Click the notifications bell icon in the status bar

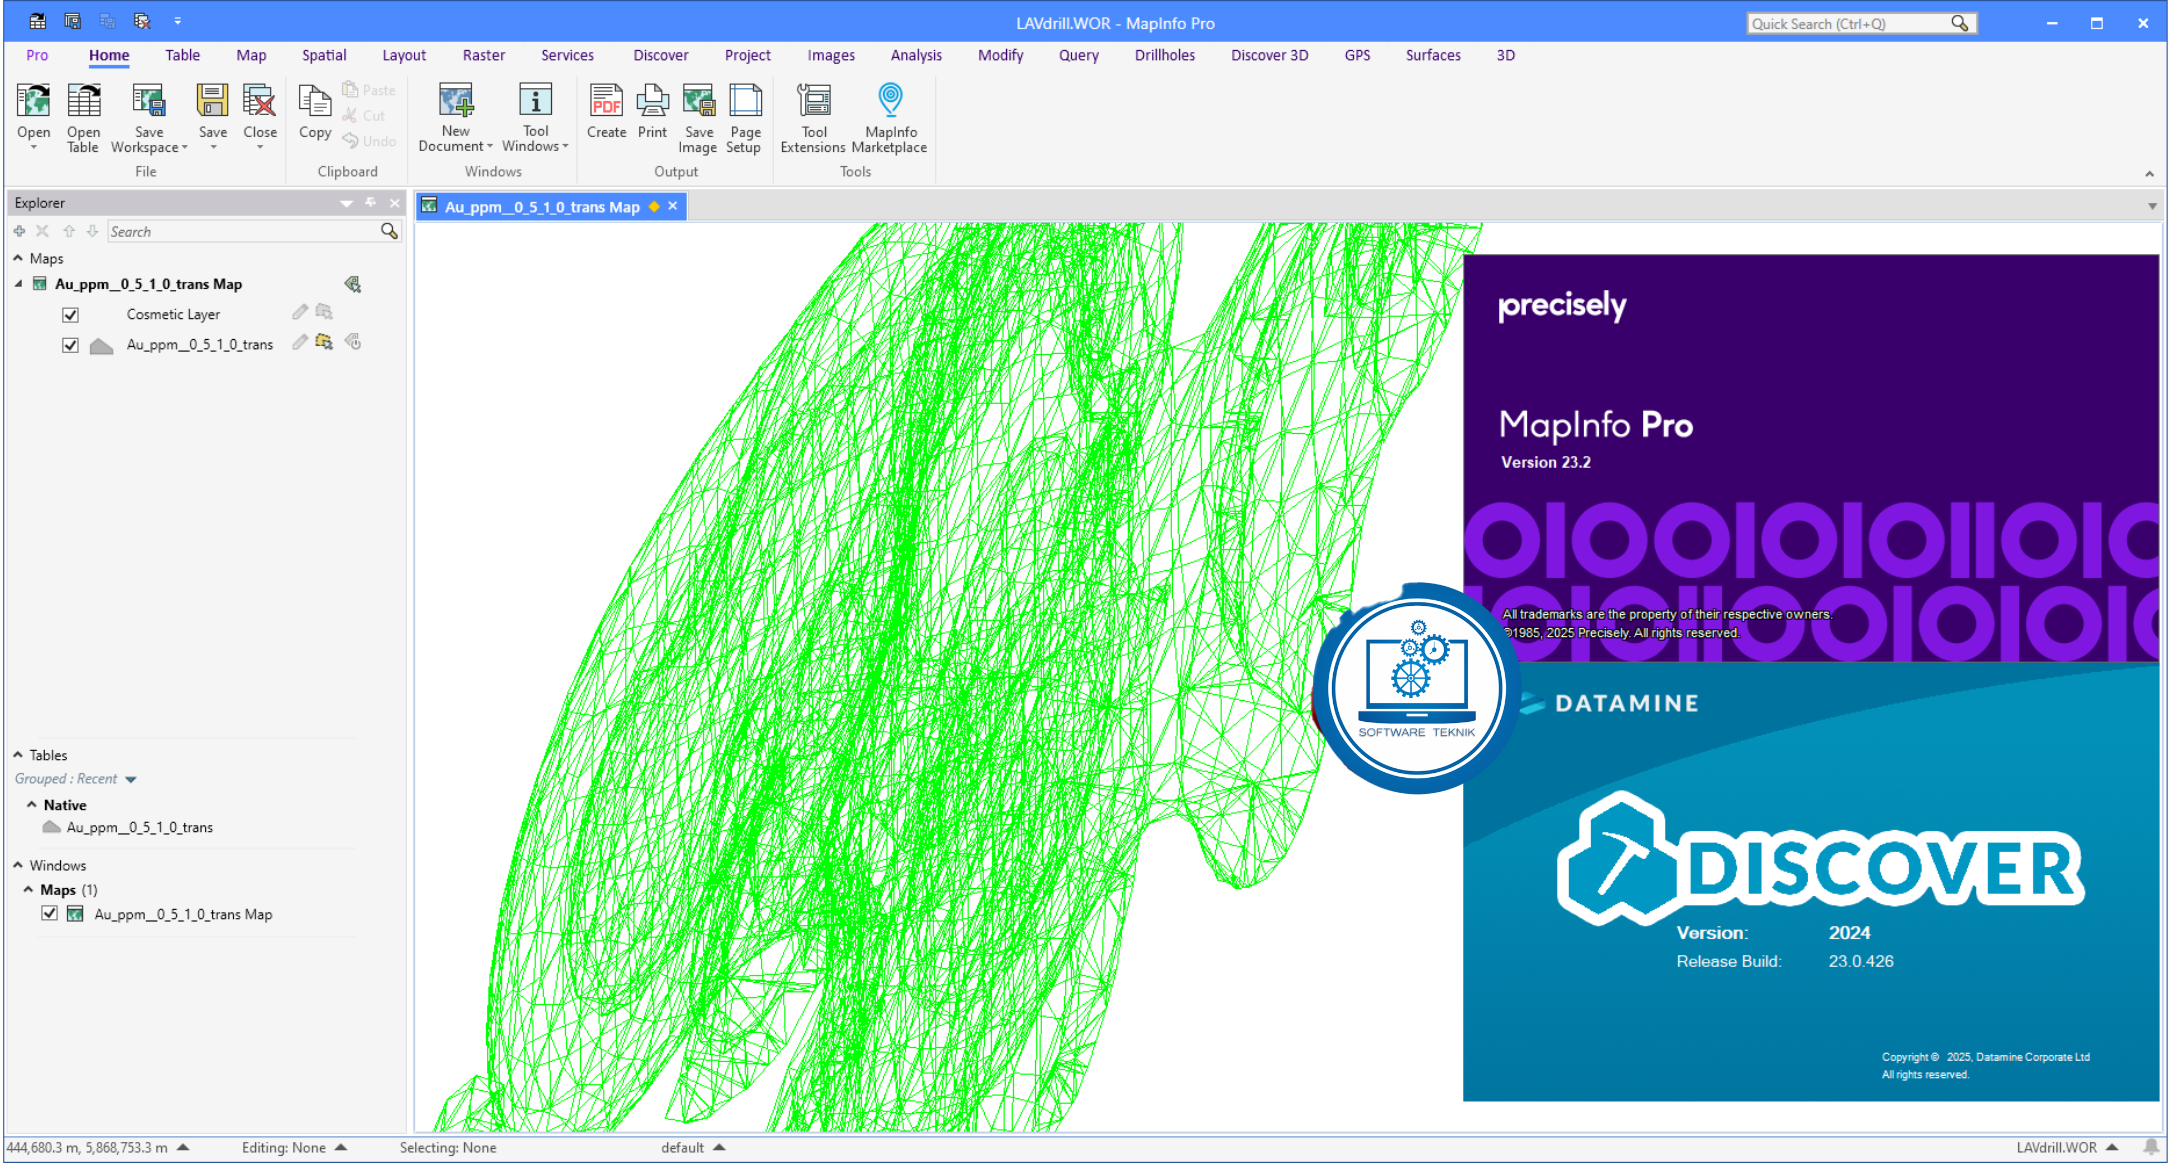point(2151,1147)
